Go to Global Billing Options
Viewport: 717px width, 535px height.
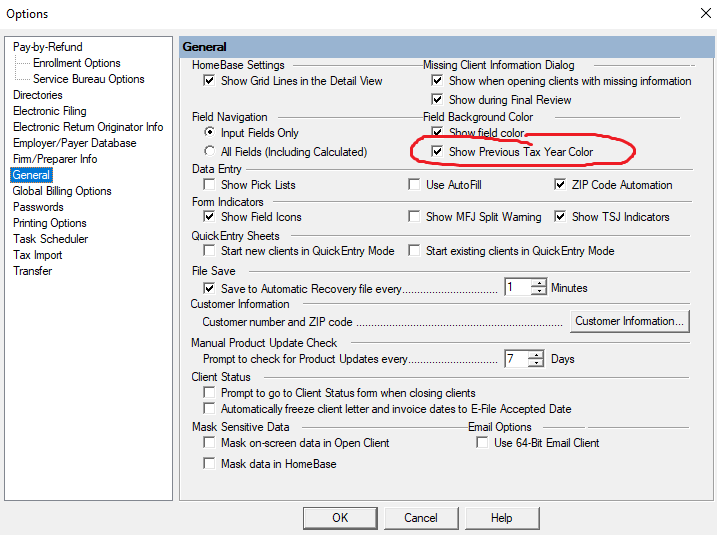tap(62, 191)
